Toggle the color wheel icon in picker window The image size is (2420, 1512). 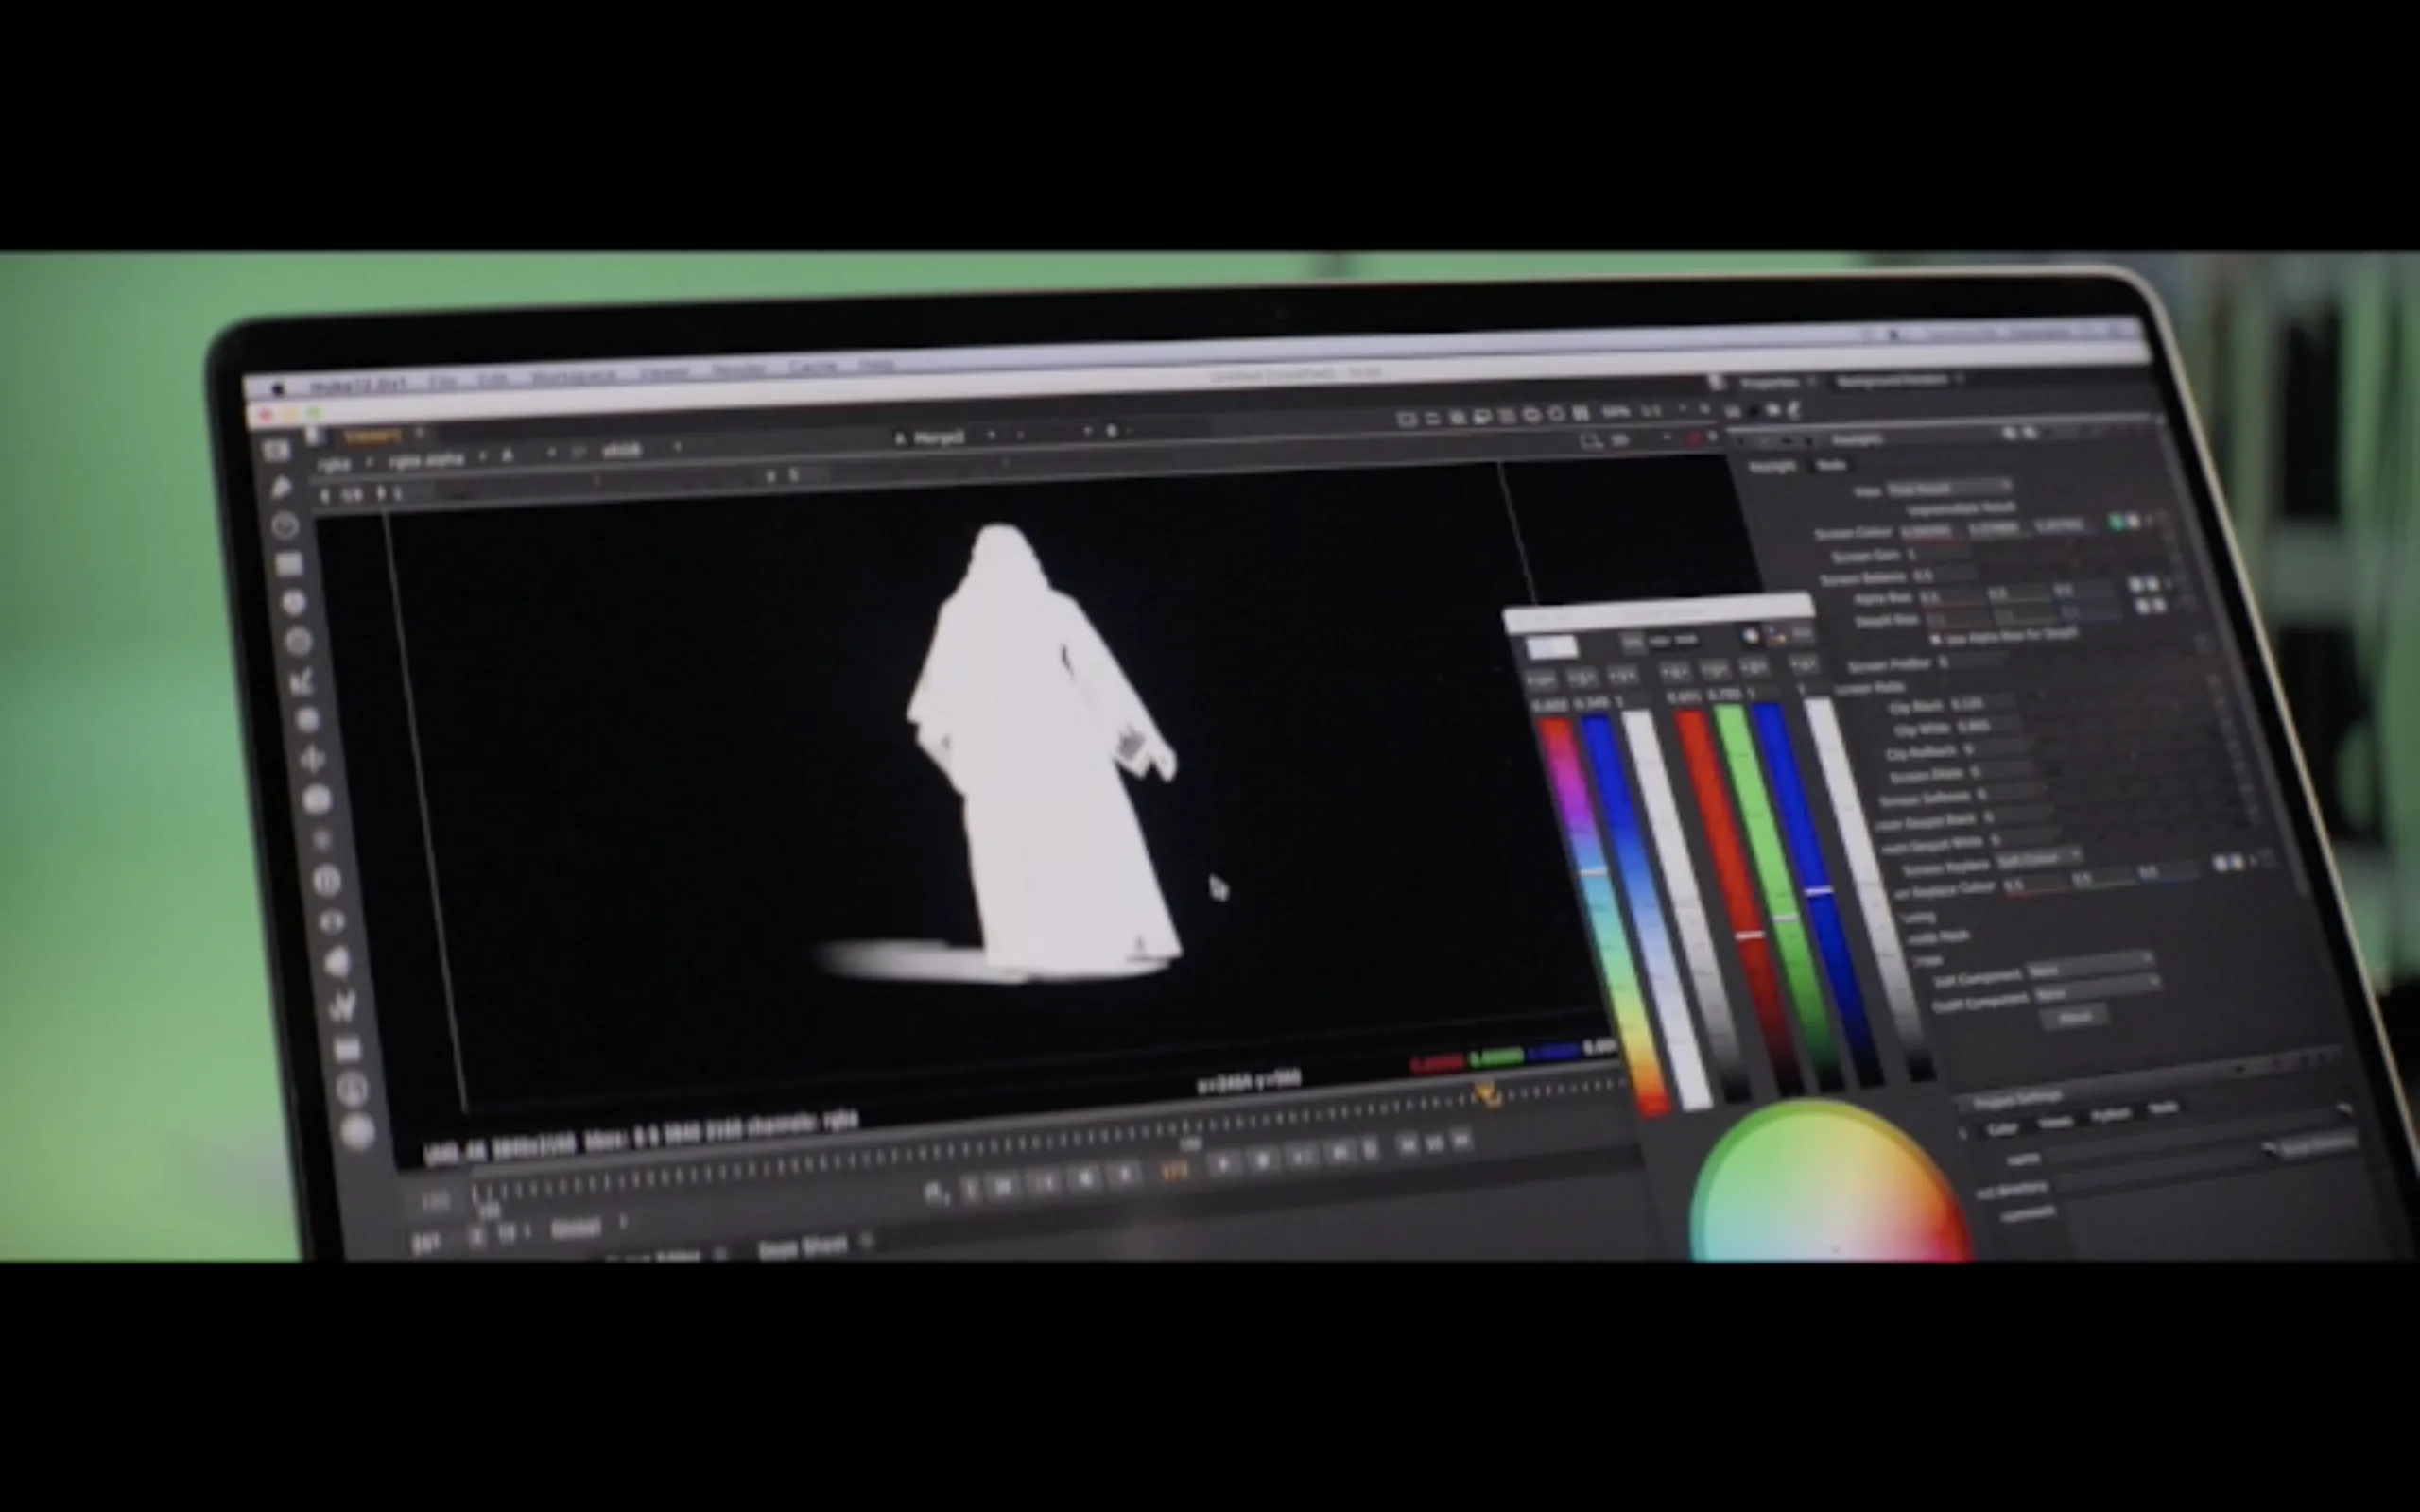tap(1751, 636)
